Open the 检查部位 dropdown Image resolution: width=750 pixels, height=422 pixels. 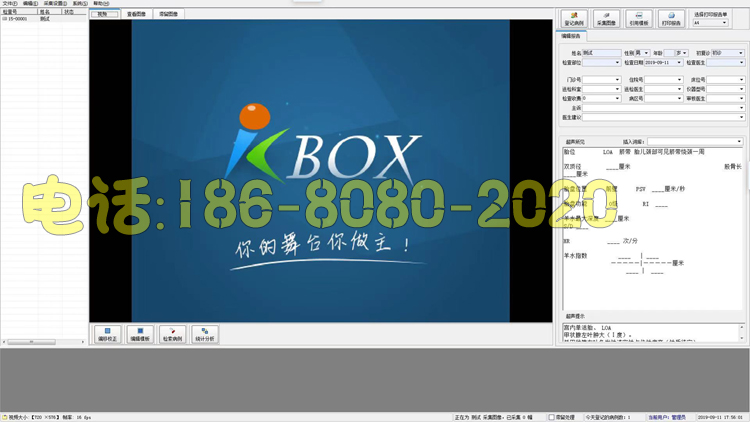click(617, 63)
